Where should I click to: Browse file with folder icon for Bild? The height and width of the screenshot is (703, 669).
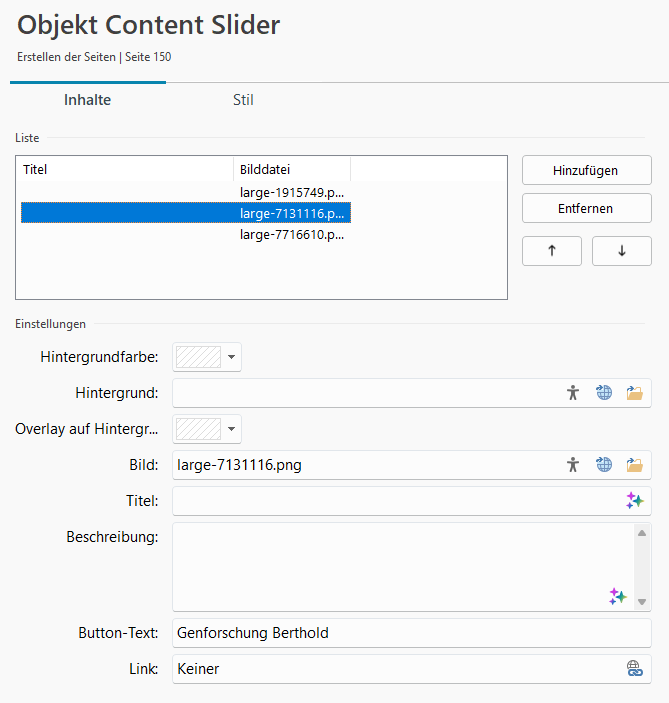click(634, 464)
